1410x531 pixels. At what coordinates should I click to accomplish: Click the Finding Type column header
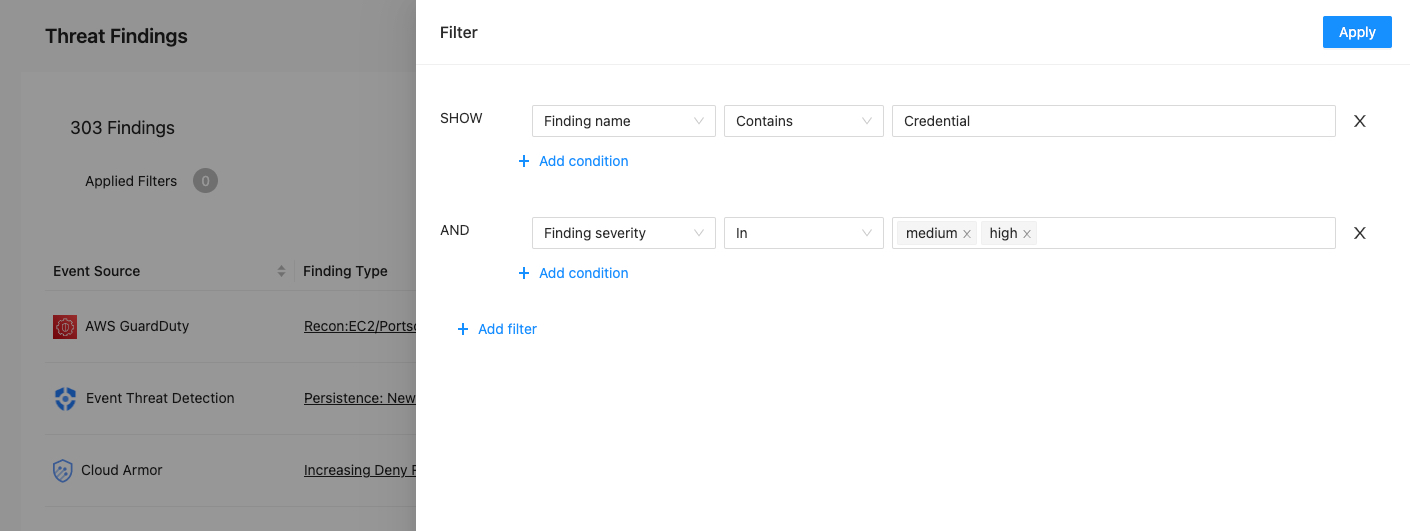point(345,271)
